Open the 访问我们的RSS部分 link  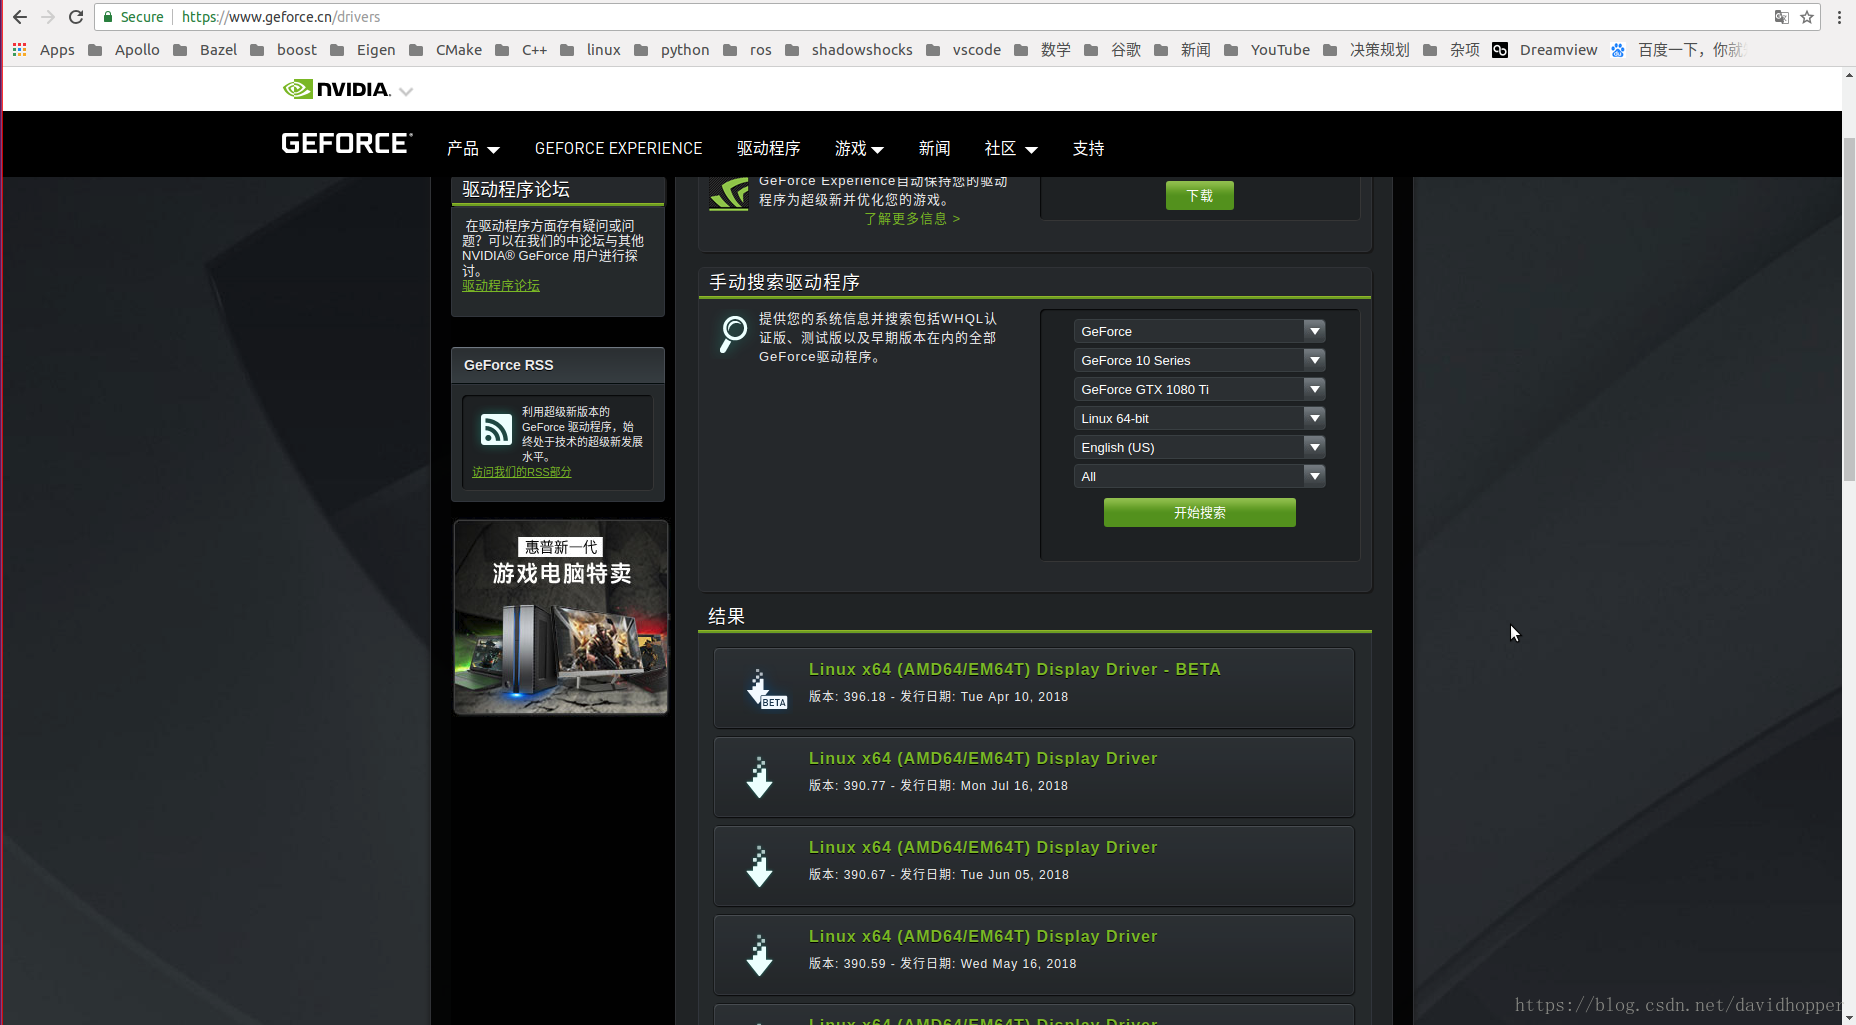[x=521, y=472]
